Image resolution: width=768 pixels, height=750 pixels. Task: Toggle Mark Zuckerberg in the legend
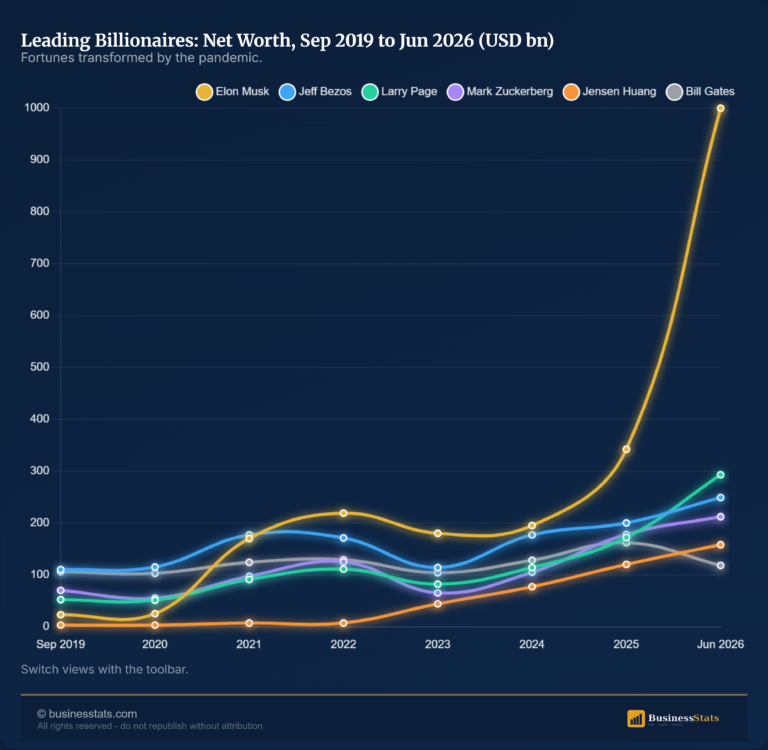[x=500, y=92]
